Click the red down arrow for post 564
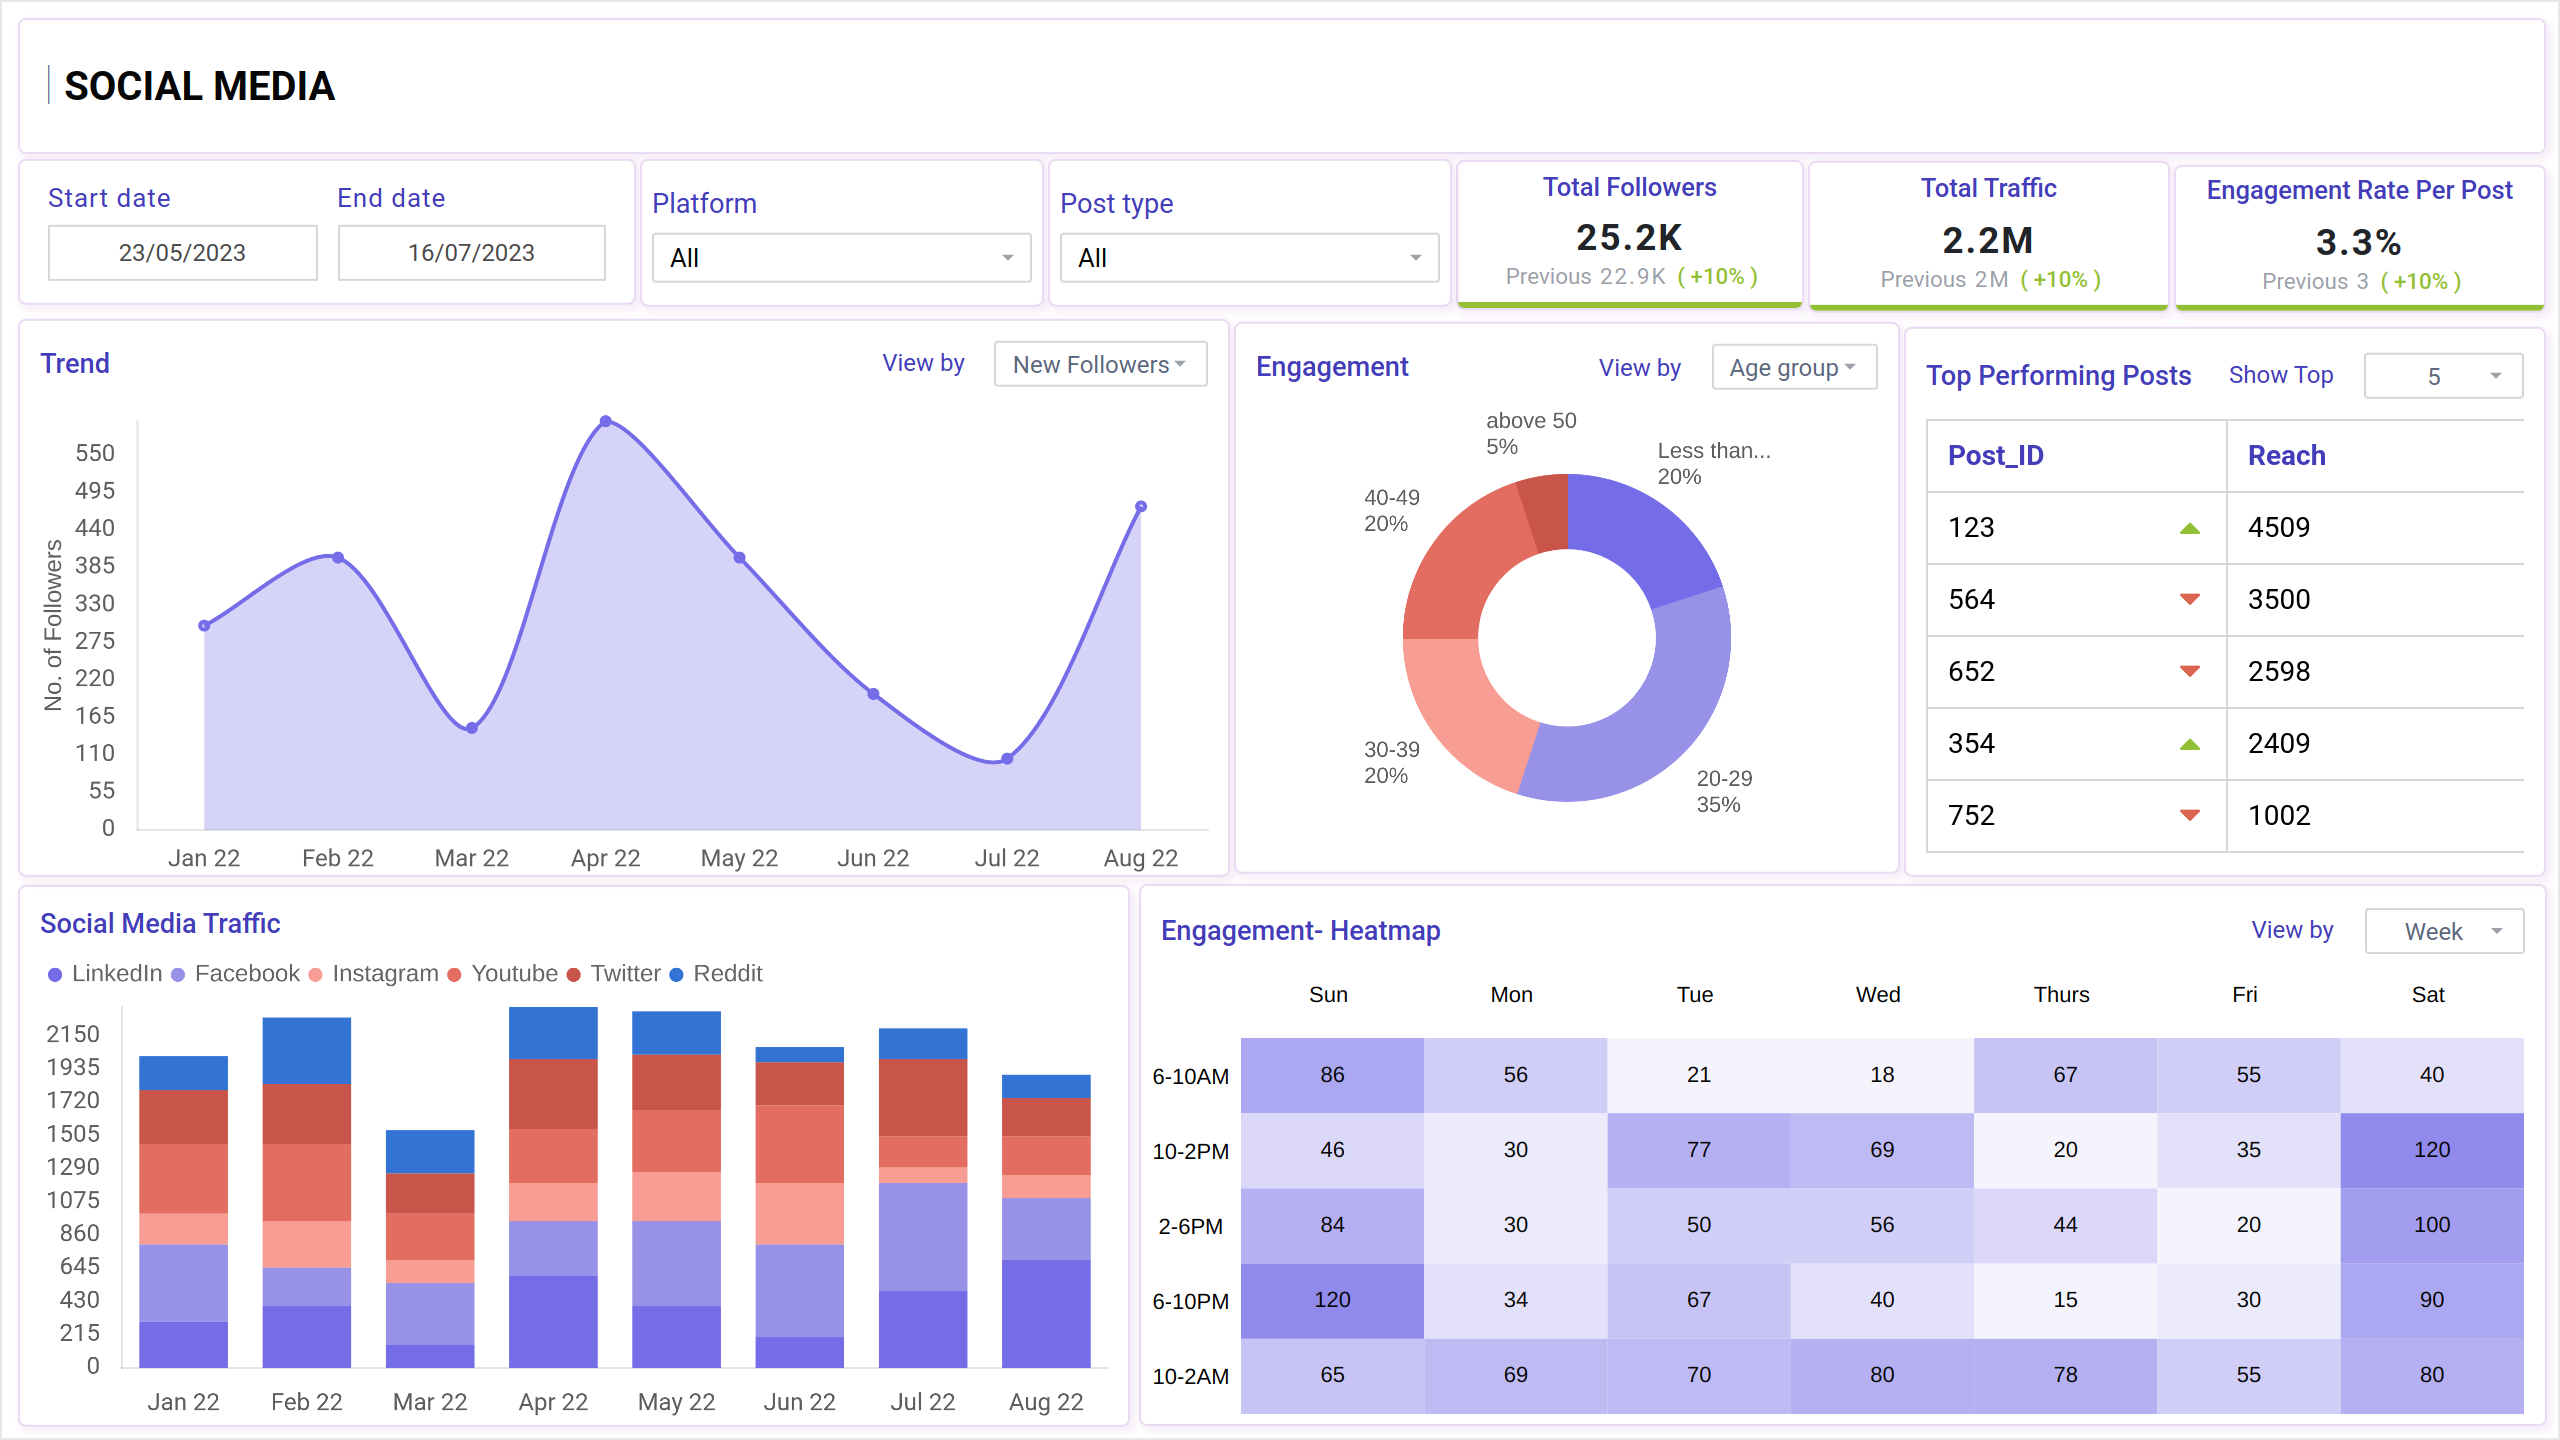2560x1440 pixels. click(2189, 599)
